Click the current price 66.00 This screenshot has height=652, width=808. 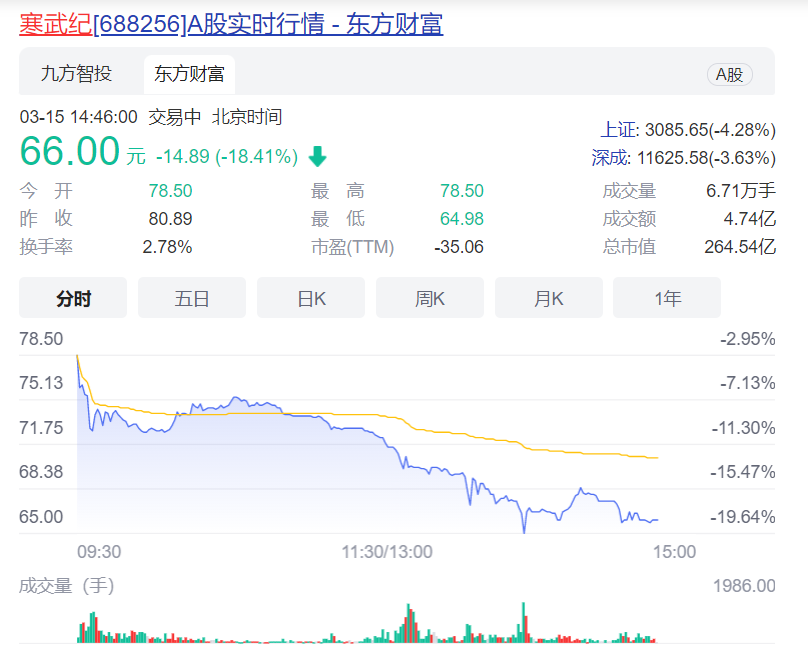70,151
